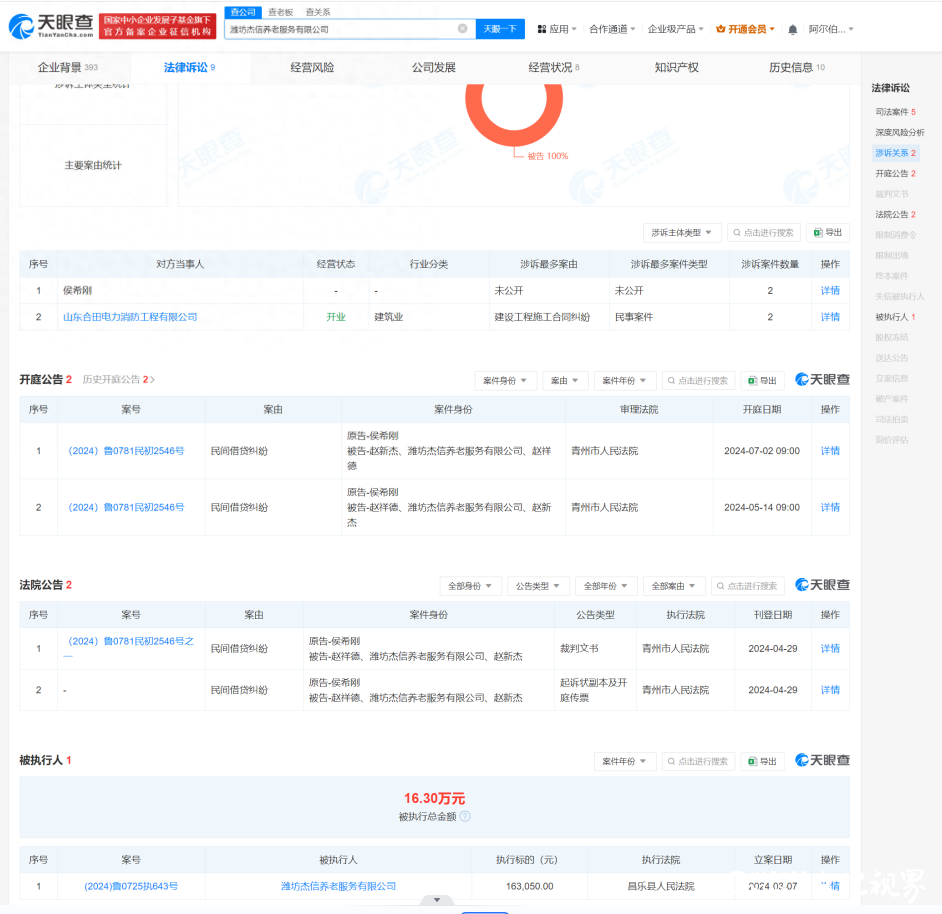This screenshot has width=942, height=914.
Task: Export the 开庭公告 table via 导出
Action: click(762, 380)
